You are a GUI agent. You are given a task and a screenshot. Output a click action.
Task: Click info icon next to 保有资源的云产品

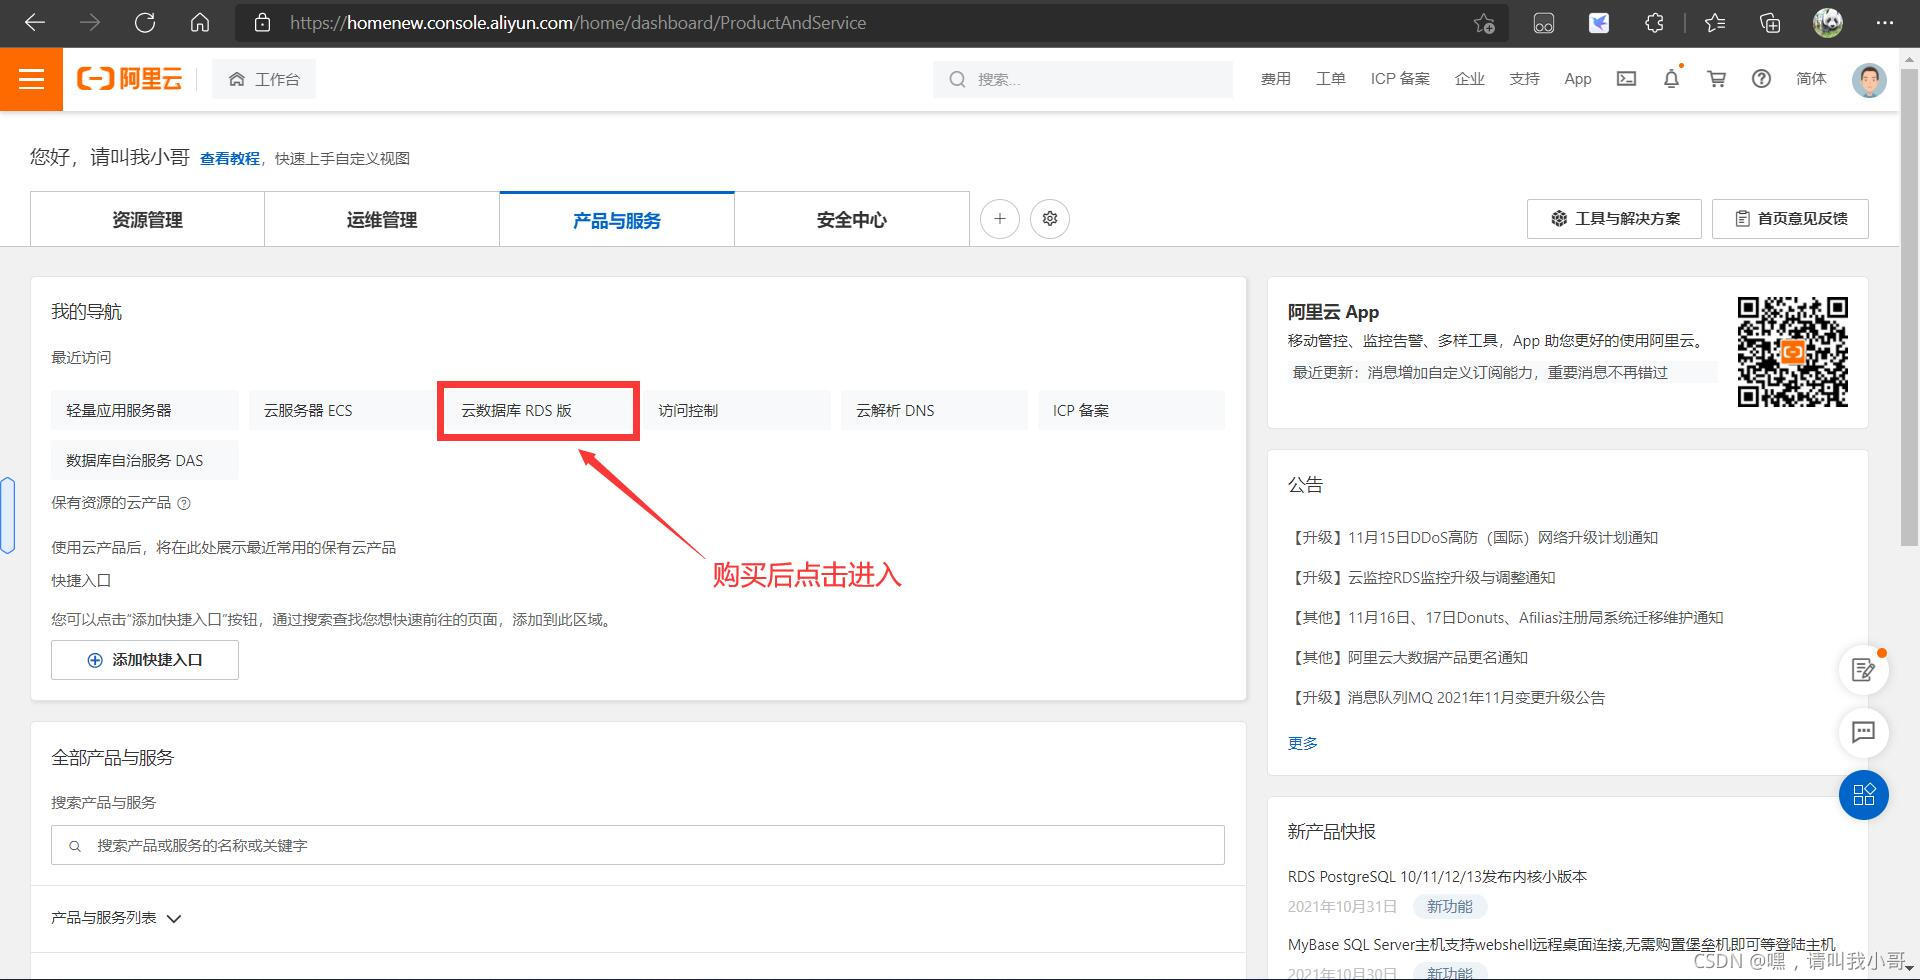tap(184, 503)
